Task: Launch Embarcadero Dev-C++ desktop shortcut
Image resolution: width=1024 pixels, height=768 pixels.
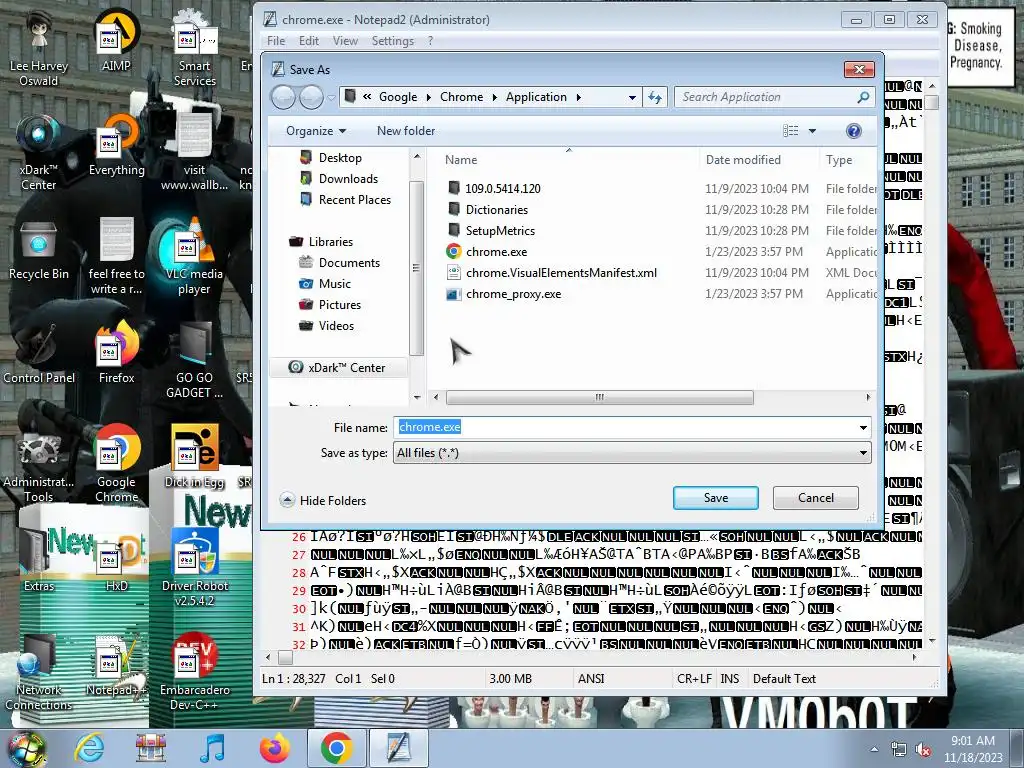Action: (x=194, y=672)
